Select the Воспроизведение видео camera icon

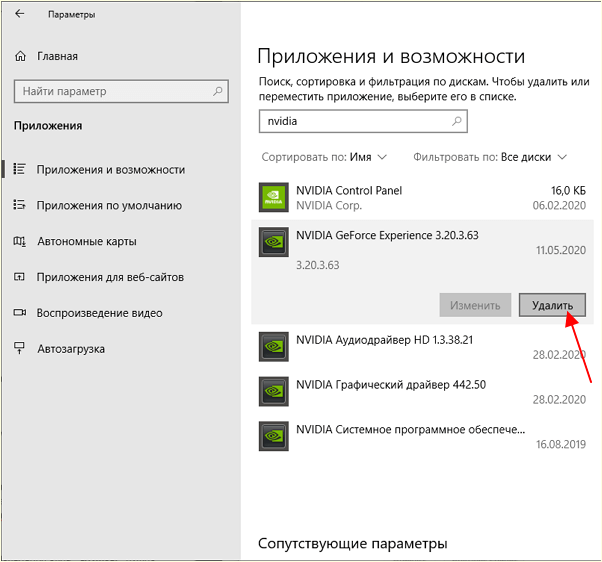[20, 312]
